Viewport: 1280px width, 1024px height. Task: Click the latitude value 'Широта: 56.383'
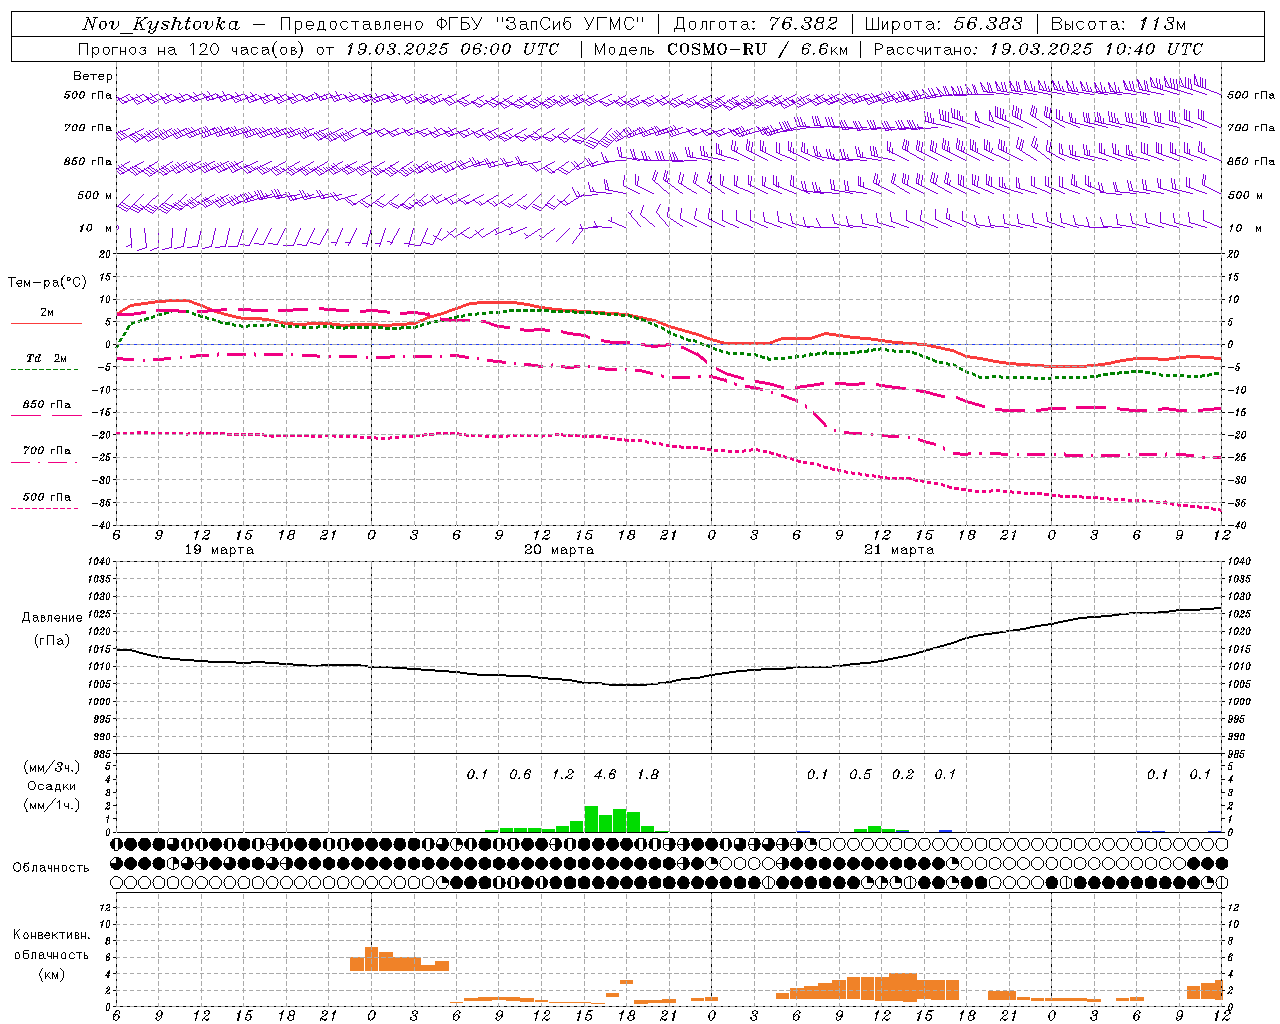[944, 24]
